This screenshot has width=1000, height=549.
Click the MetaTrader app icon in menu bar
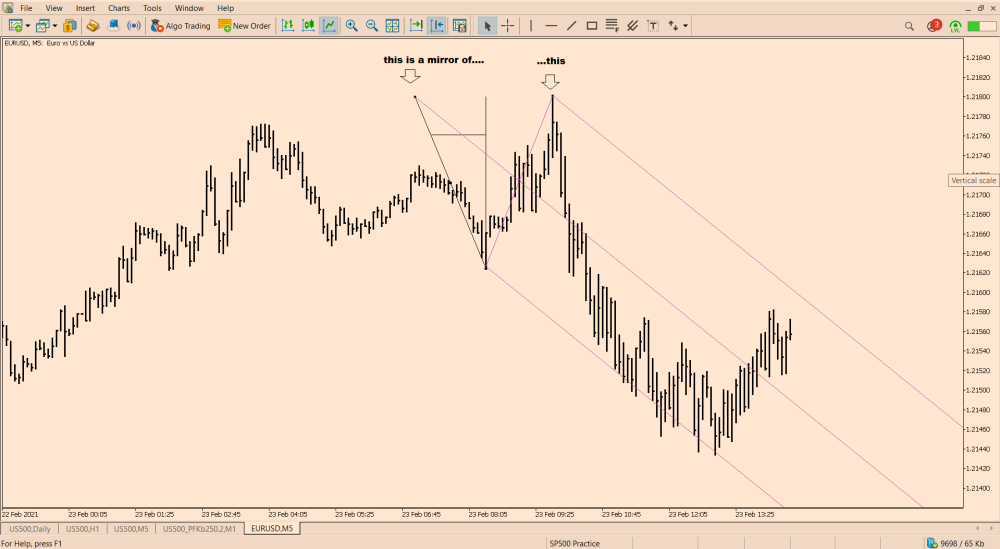point(8,8)
